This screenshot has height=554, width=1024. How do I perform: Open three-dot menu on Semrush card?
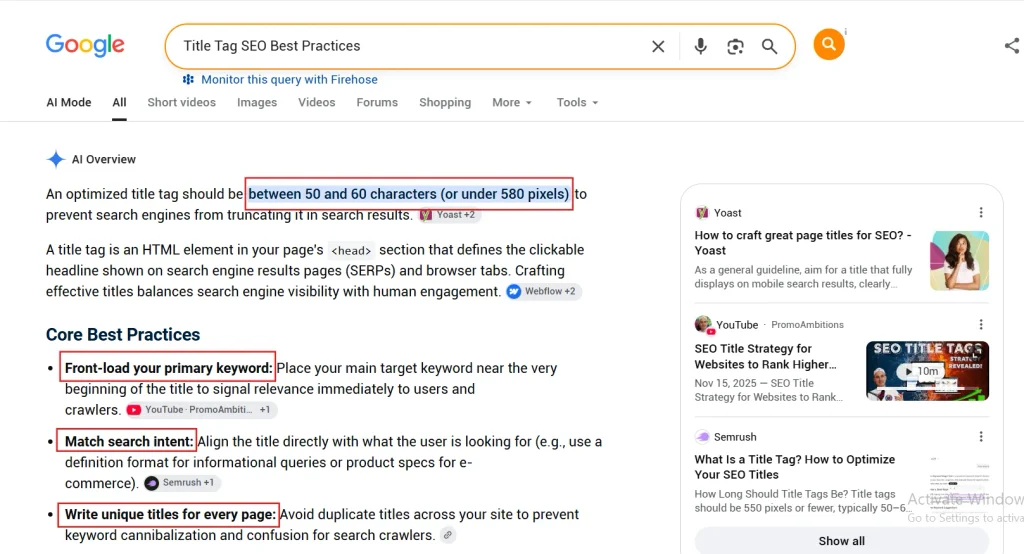[x=980, y=436]
